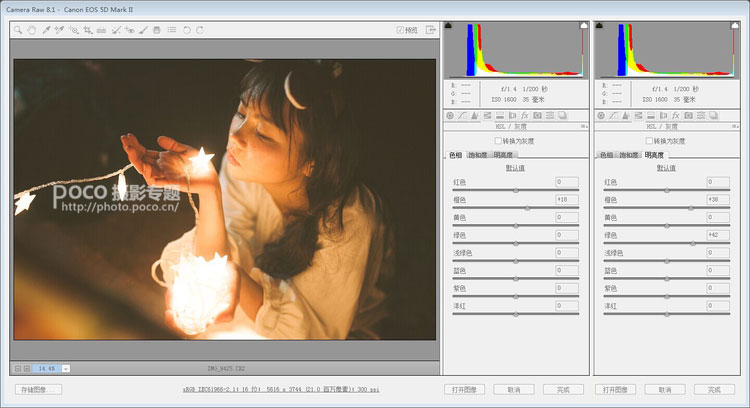Viewport: 750px width, 408px height.
Task: Toggle the 预览 preview checkbox
Action: (400, 30)
